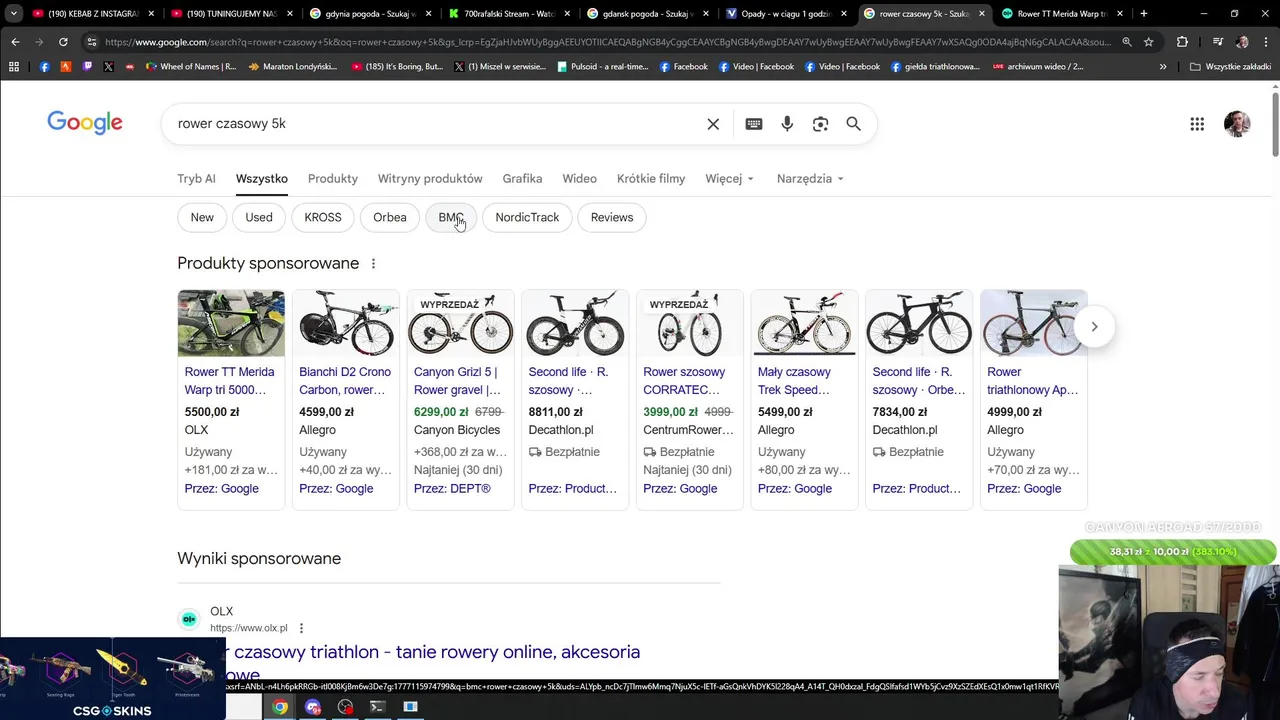Open the Rower TT Merida Warp tri 5000 listing
Viewport: 1280px width, 720px height.
(x=229, y=381)
